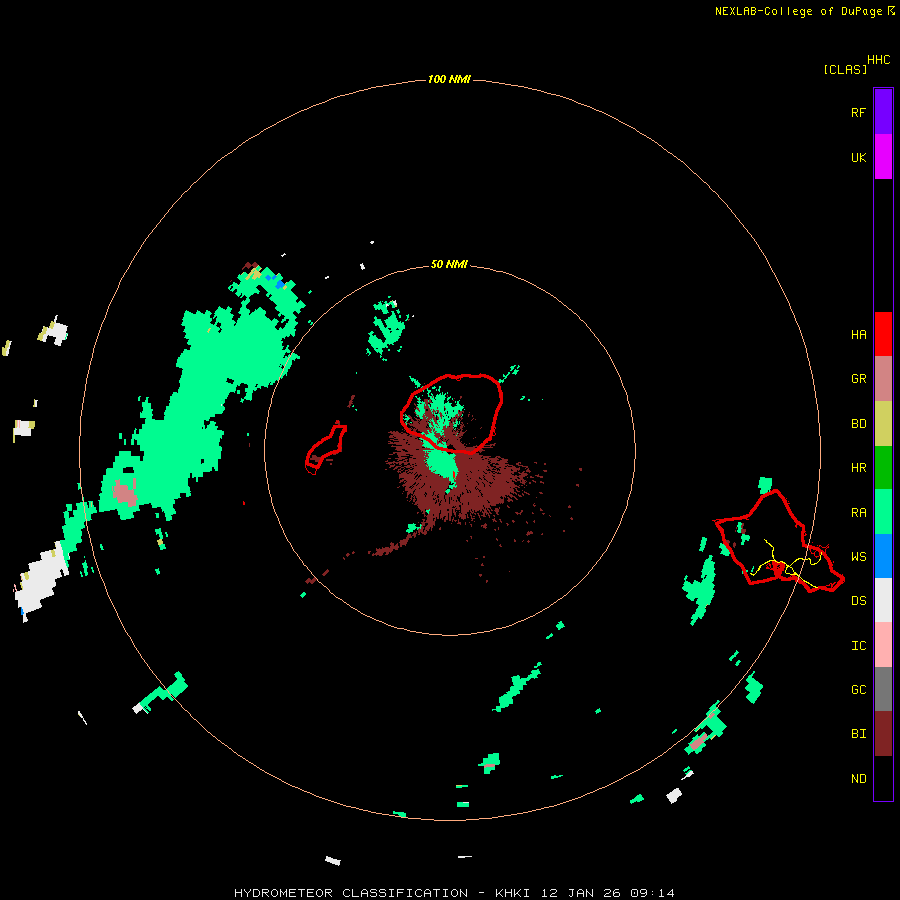Viewport: 900px width, 900px height.
Task: Pick the HR dark green legend swatch
Action: [883, 468]
